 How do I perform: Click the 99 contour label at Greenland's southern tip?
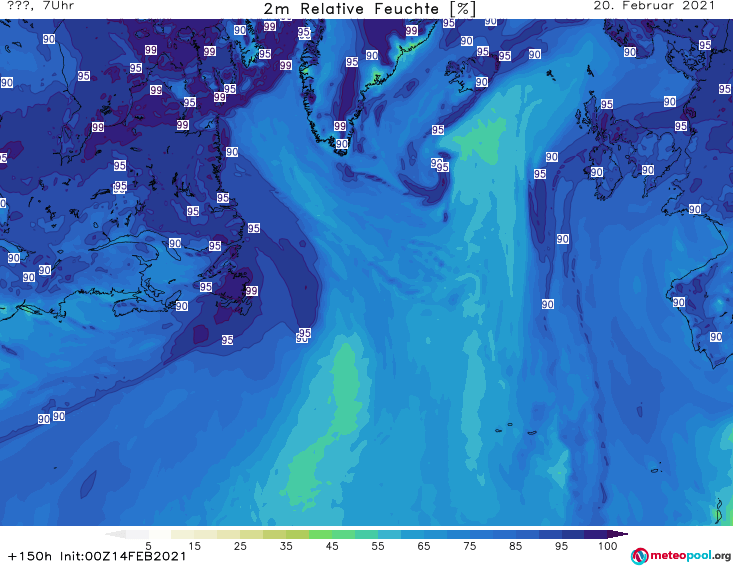coord(340,126)
